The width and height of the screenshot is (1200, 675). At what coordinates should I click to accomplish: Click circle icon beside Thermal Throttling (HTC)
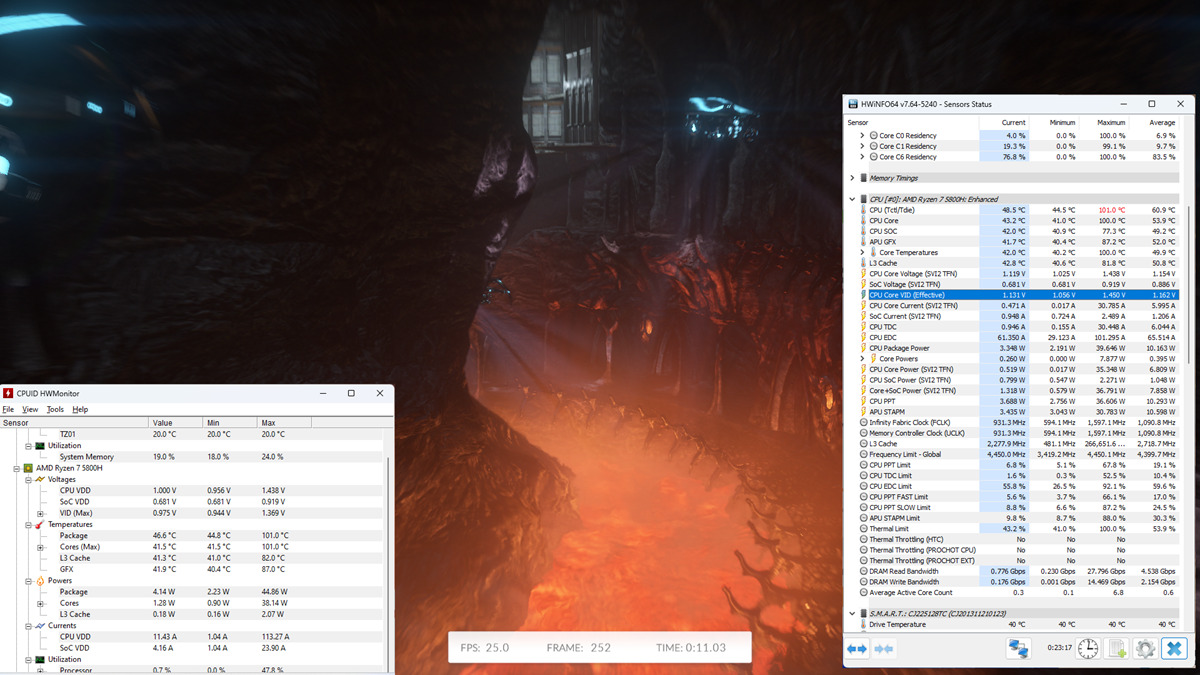[x=863, y=539]
